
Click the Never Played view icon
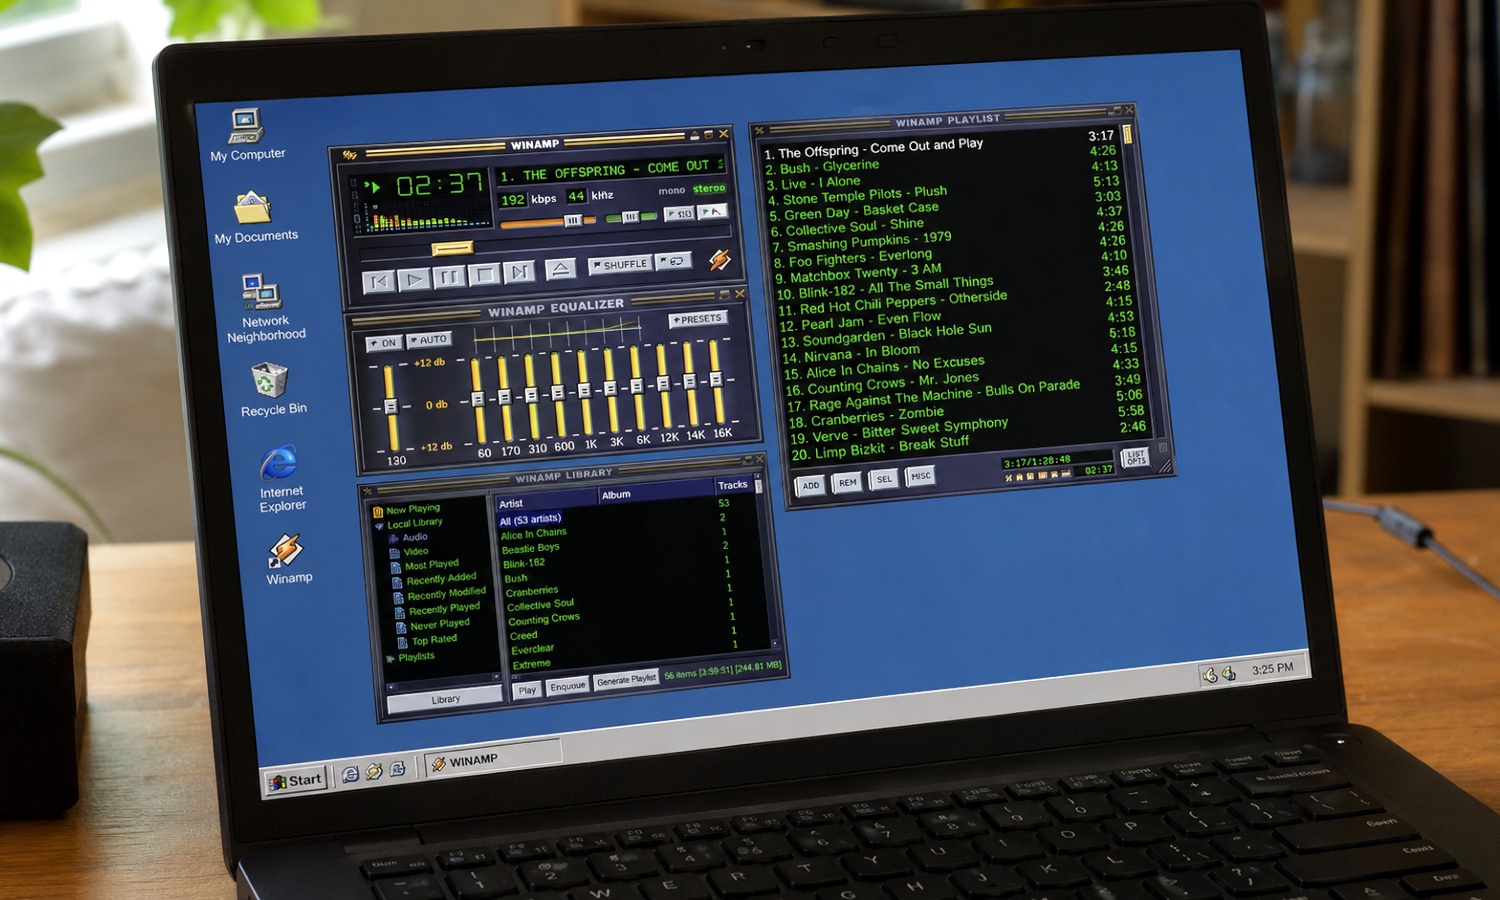(x=400, y=628)
